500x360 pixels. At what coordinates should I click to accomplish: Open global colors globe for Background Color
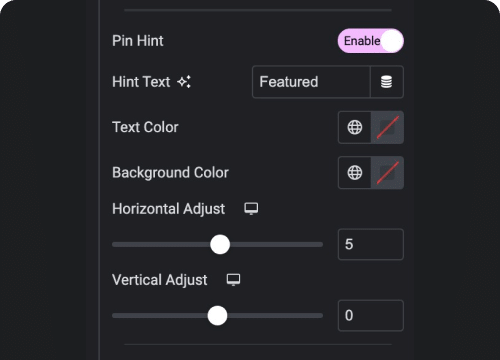click(x=355, y=173)
